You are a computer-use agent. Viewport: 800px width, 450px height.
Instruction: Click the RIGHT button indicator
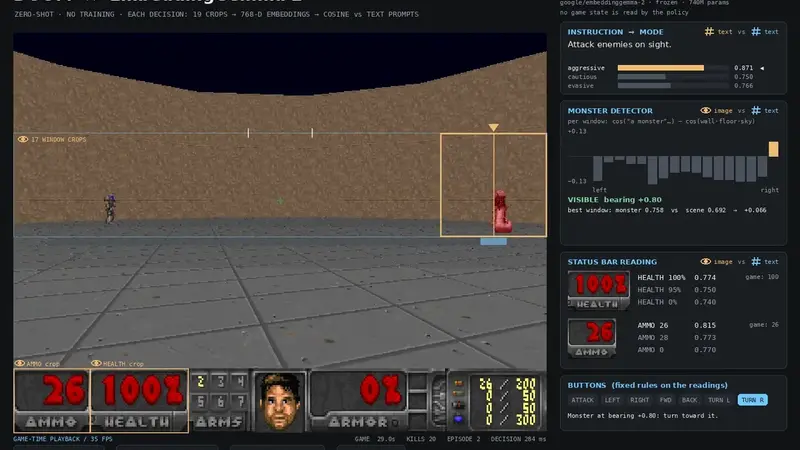[x=639, y=400]
